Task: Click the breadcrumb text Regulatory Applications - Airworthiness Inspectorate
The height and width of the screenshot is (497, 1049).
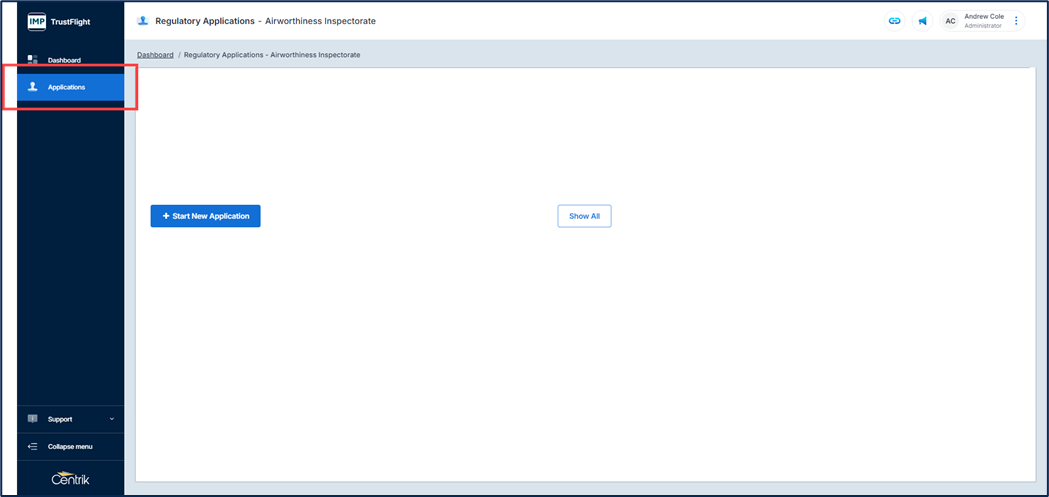Action: tap(272, 55)
